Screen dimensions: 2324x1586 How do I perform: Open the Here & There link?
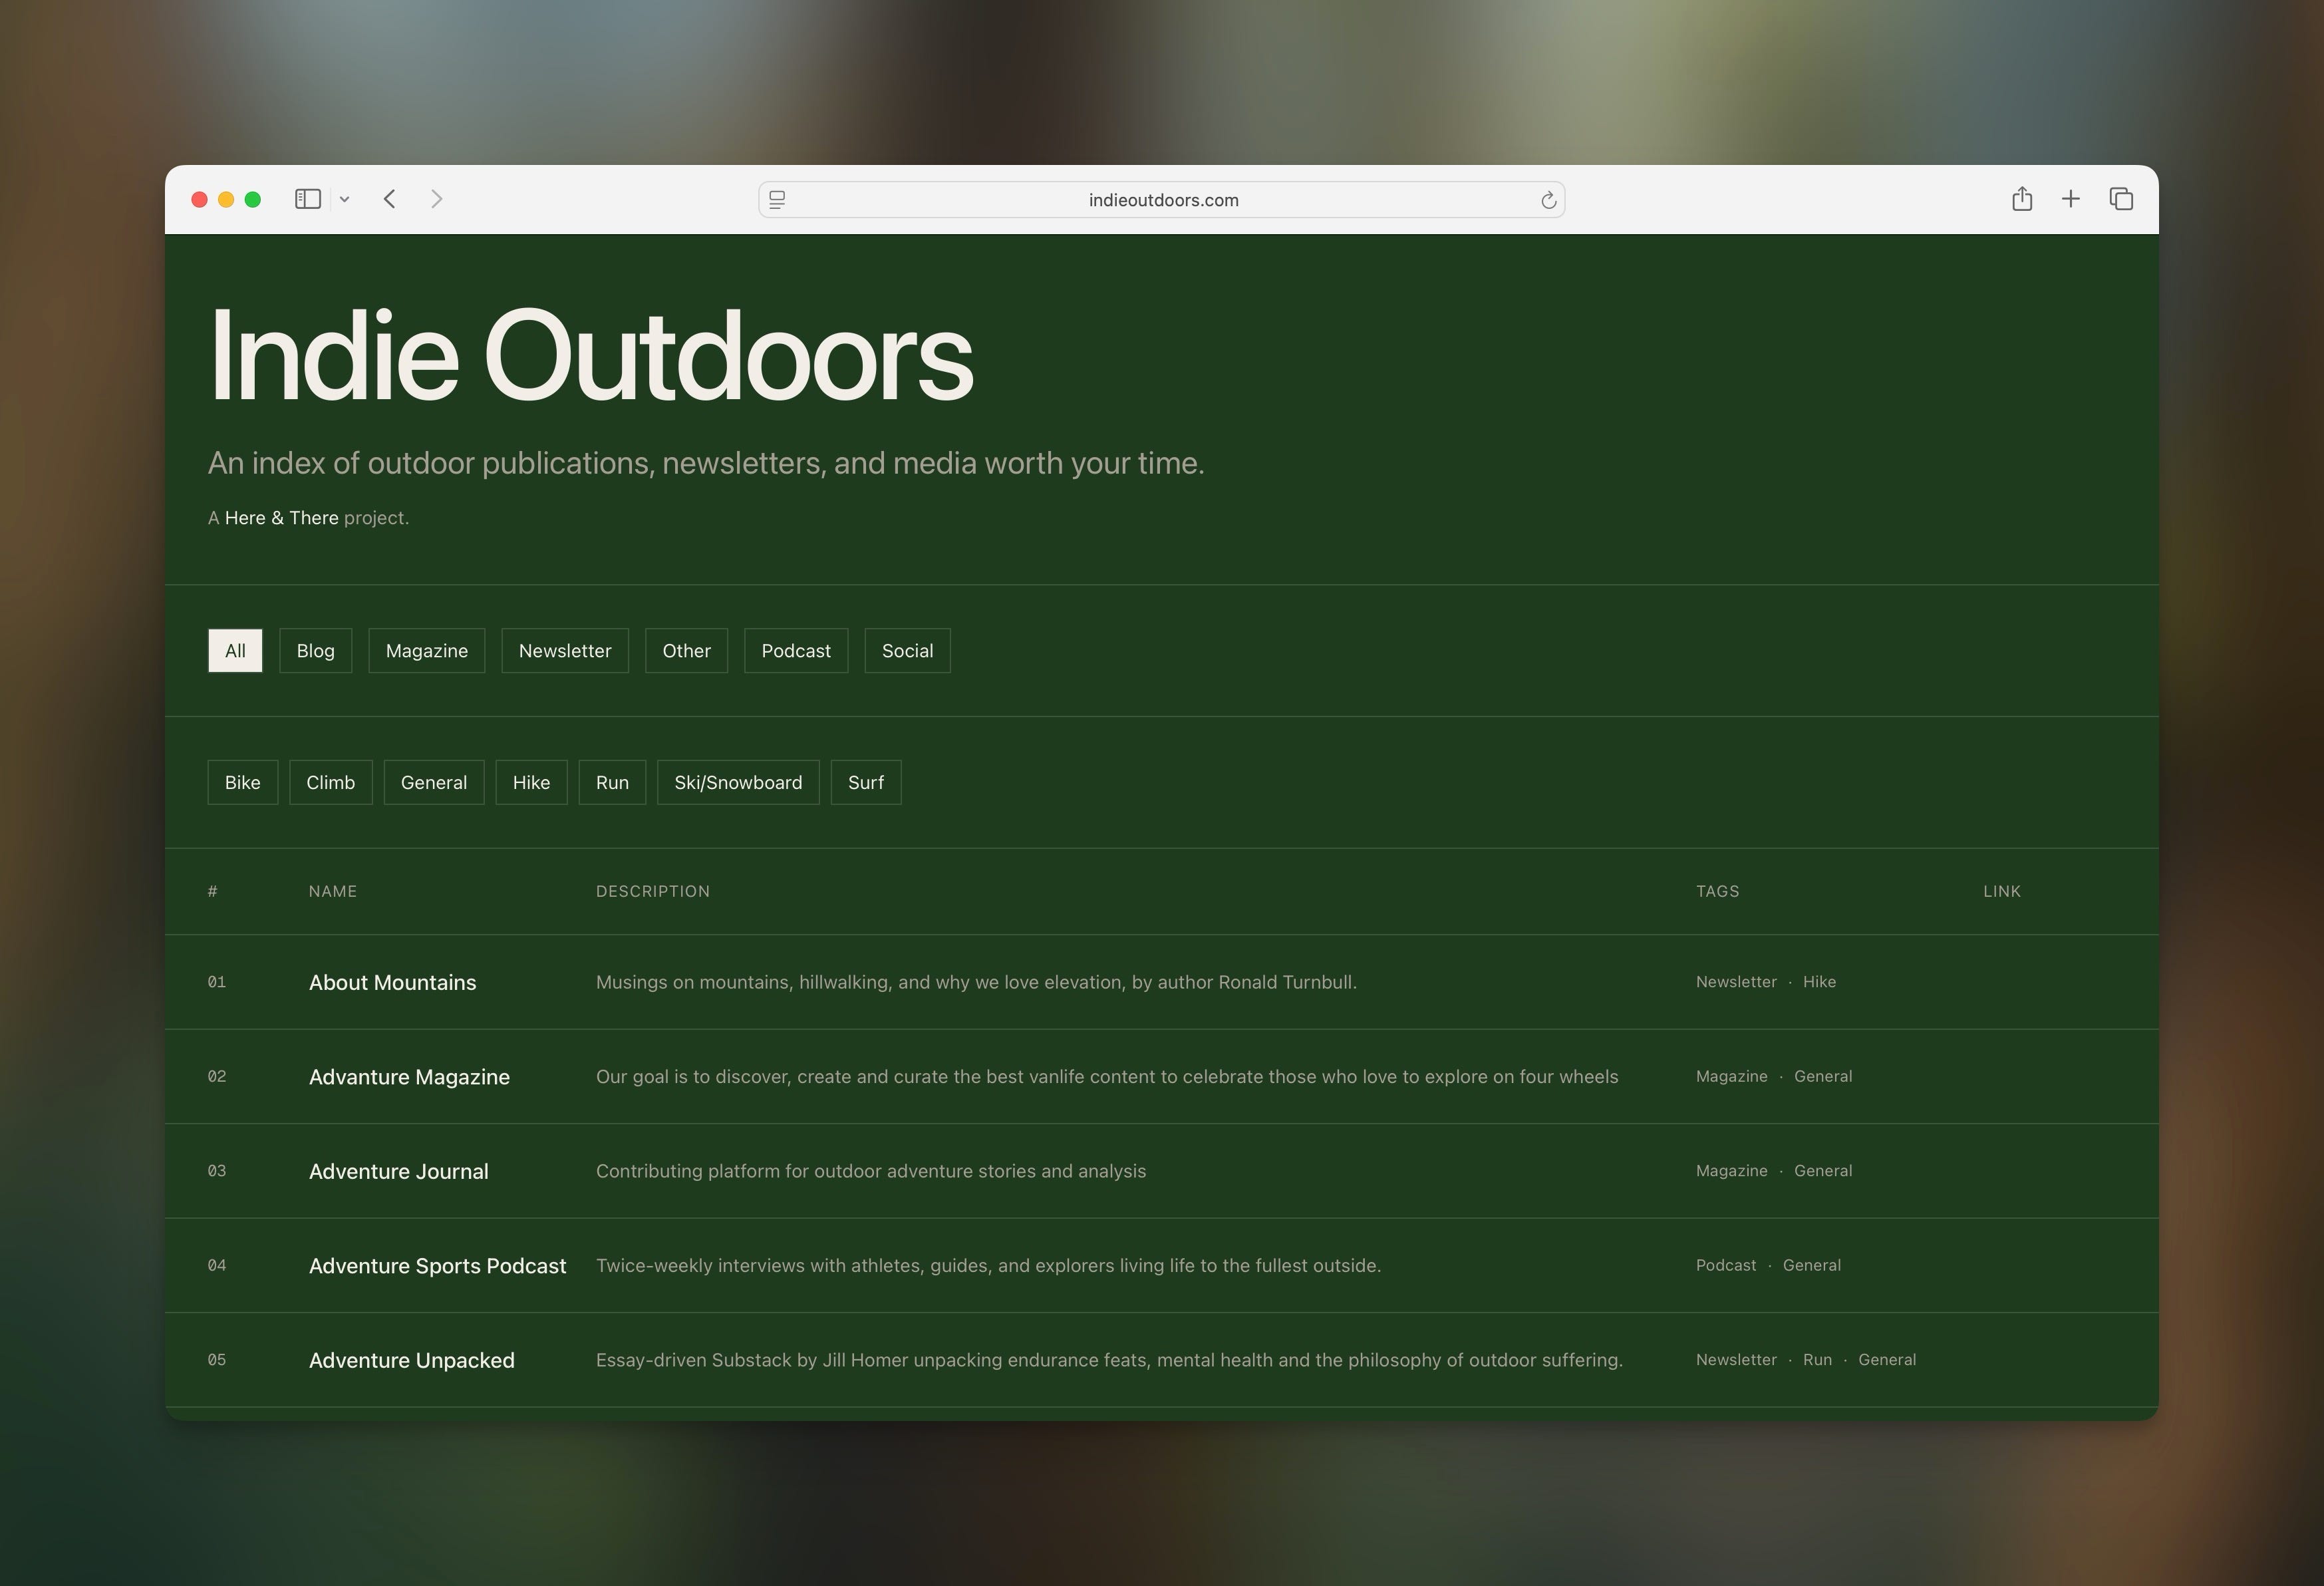(x=281, y=518)
